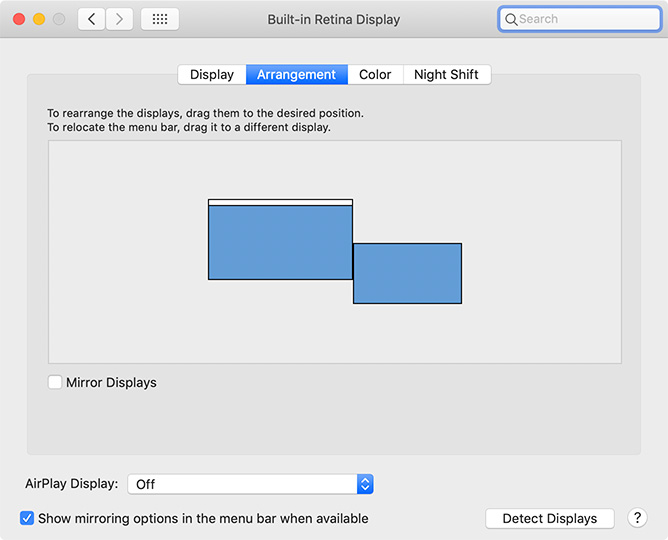
Task: Select the smaller secondary display rectangle
Action: pos(407,273)
